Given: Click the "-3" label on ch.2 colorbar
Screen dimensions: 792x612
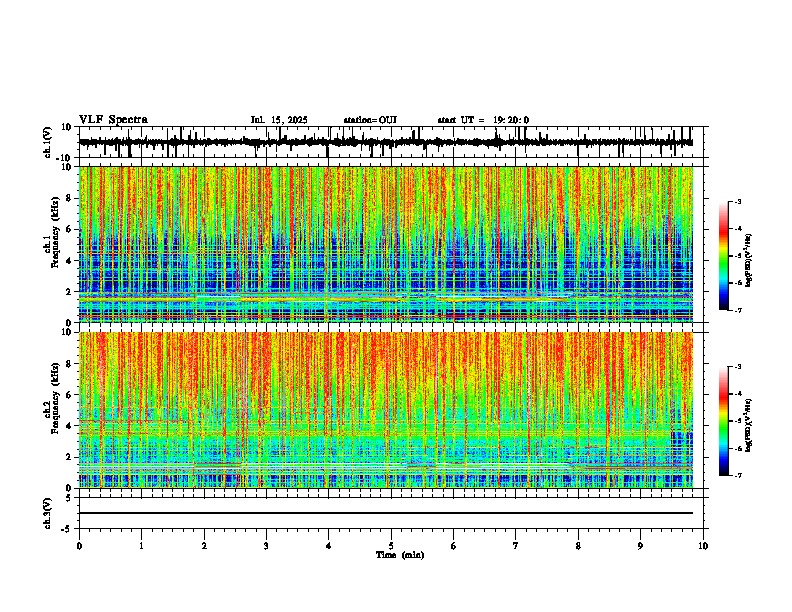Looking at the screenshot, I should click(737, 367).
